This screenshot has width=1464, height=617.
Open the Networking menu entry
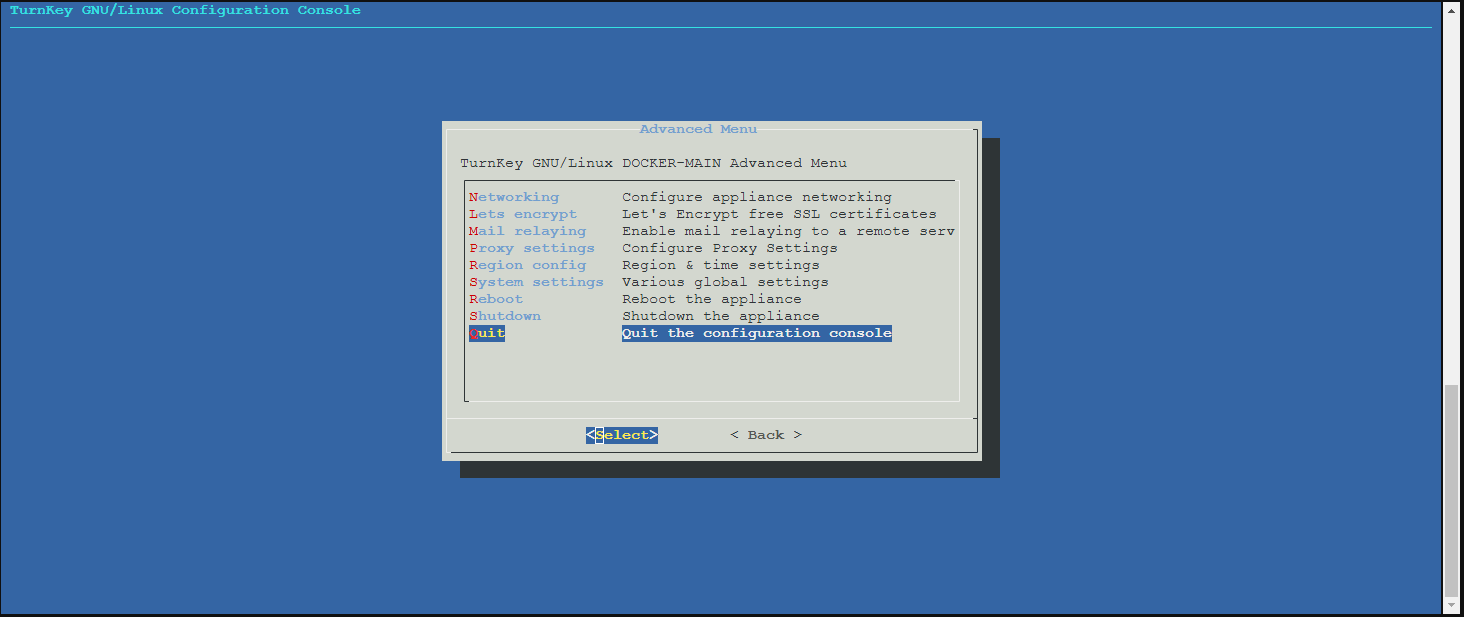click(514, 197)
